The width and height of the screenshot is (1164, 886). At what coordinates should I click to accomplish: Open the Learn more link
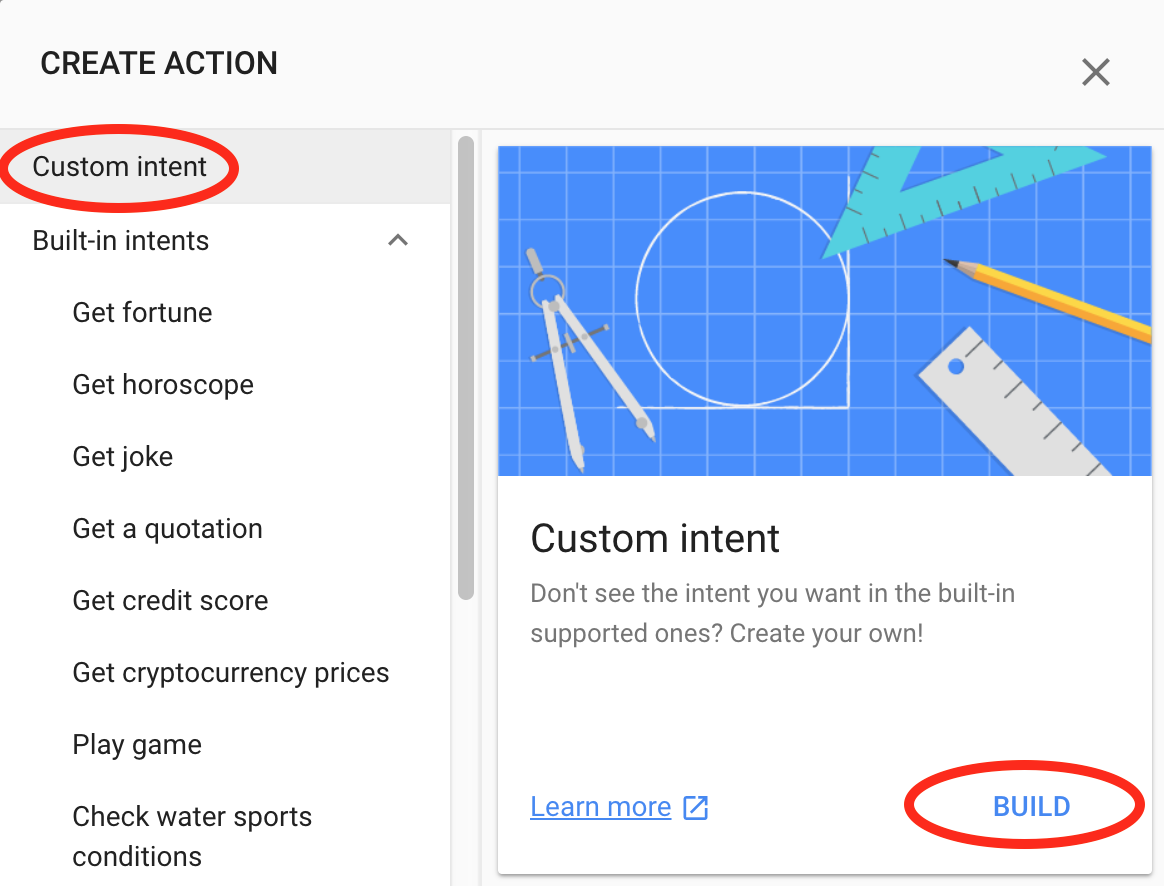600,806
